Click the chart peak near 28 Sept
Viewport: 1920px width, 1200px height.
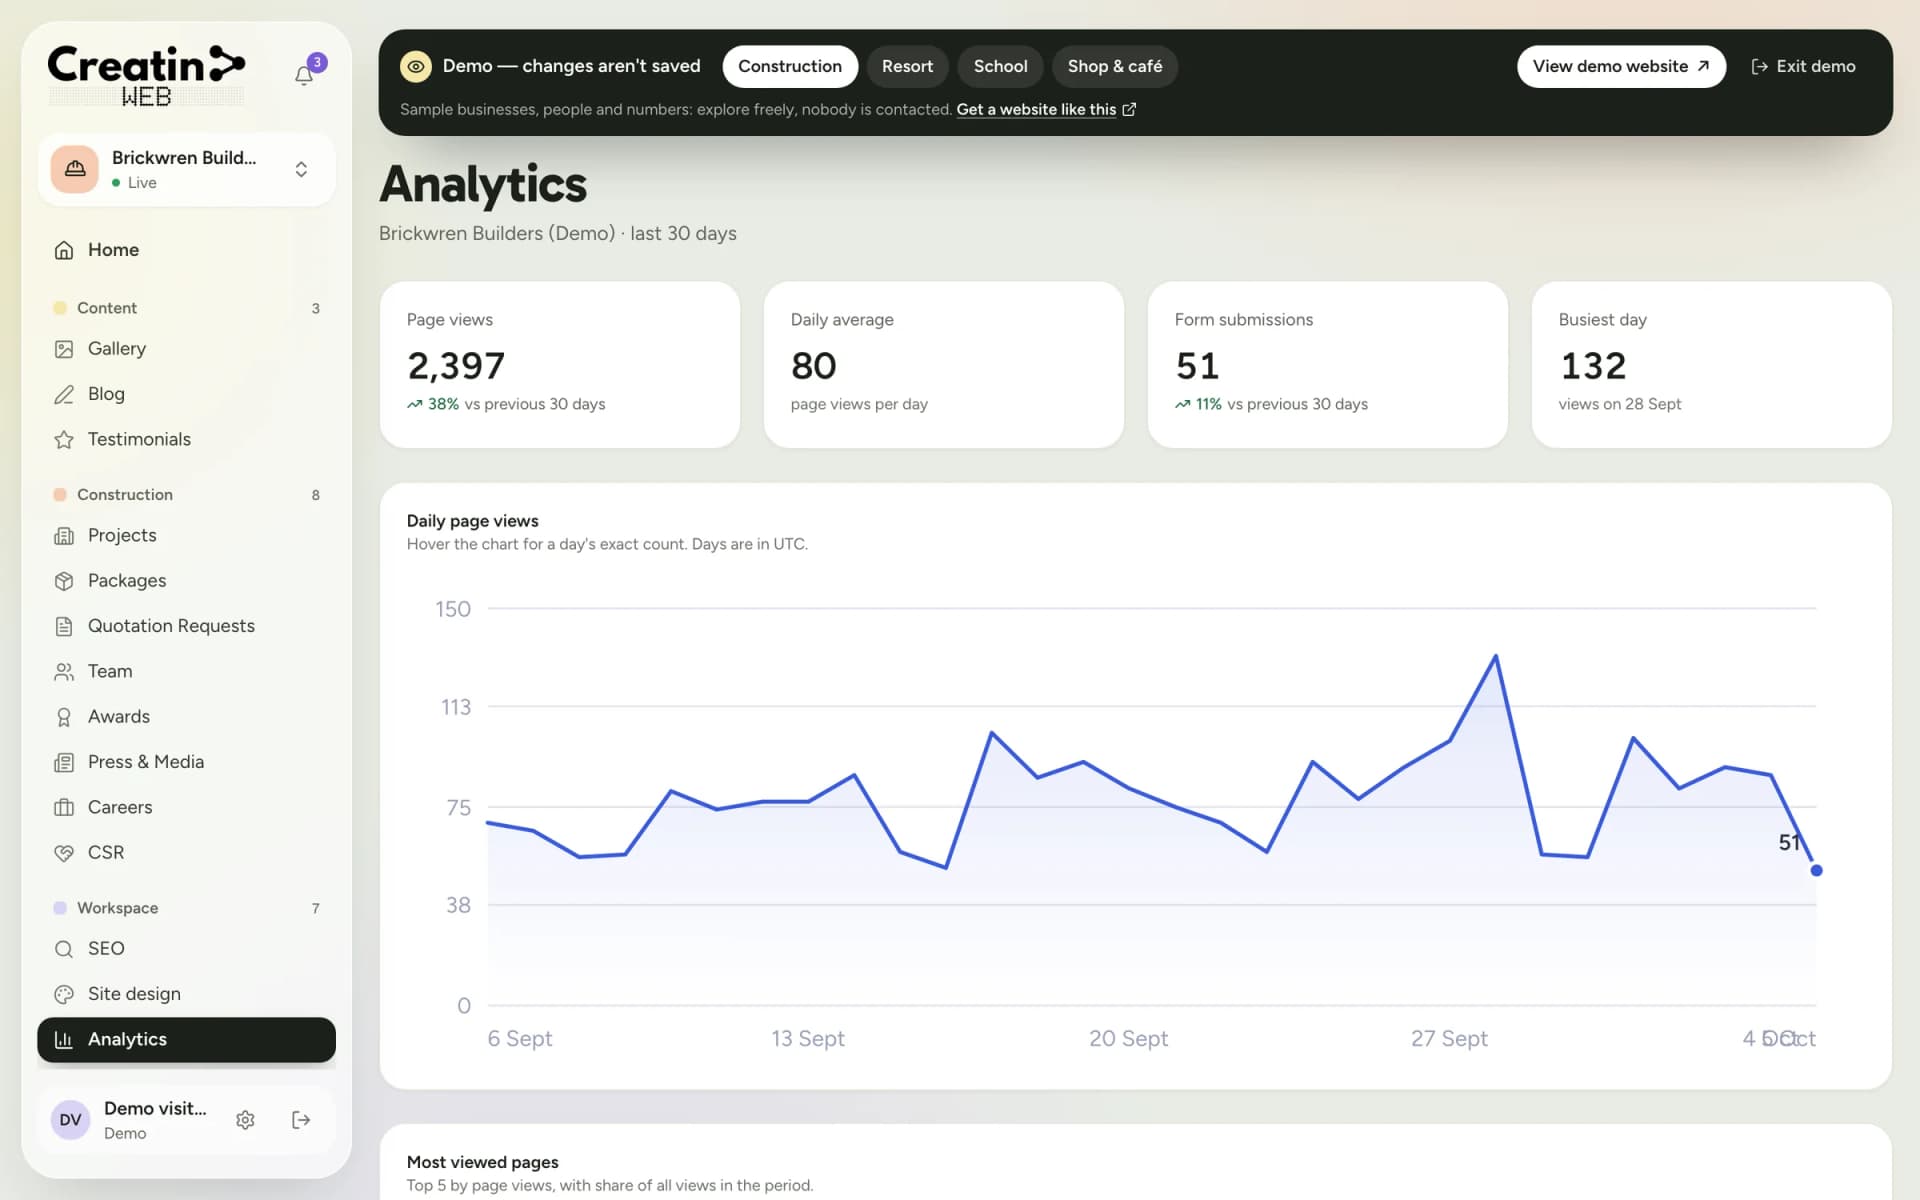click(x=1495, y=656)
